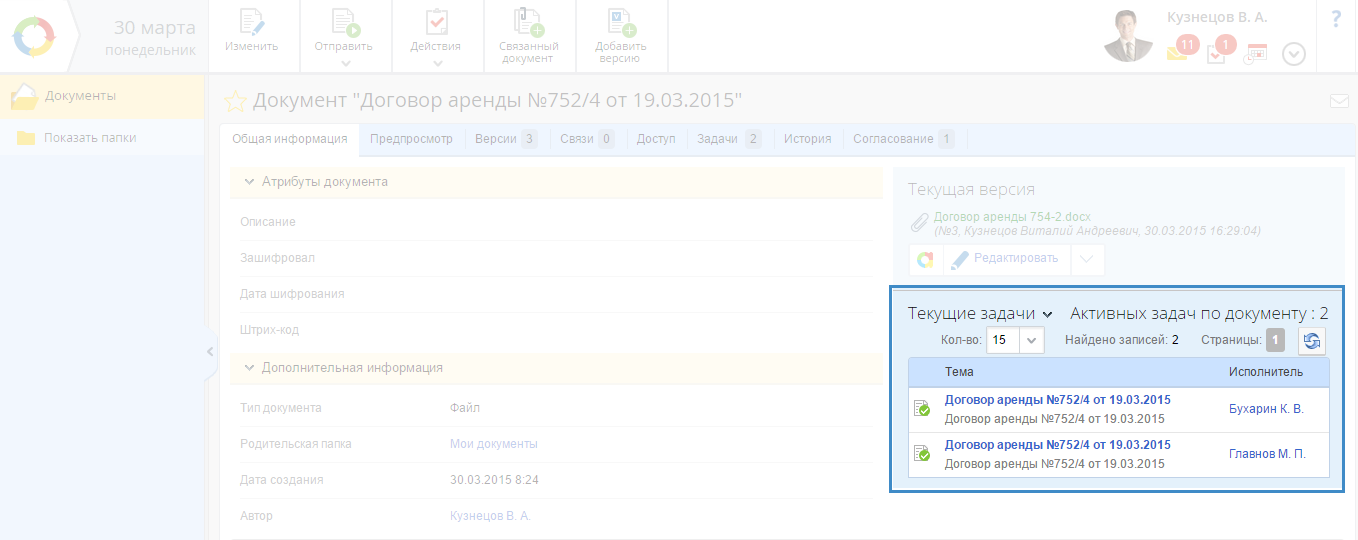Expand the Текущие задачи dropdown
Screen dimensions: 1358x540
point(980,314)
